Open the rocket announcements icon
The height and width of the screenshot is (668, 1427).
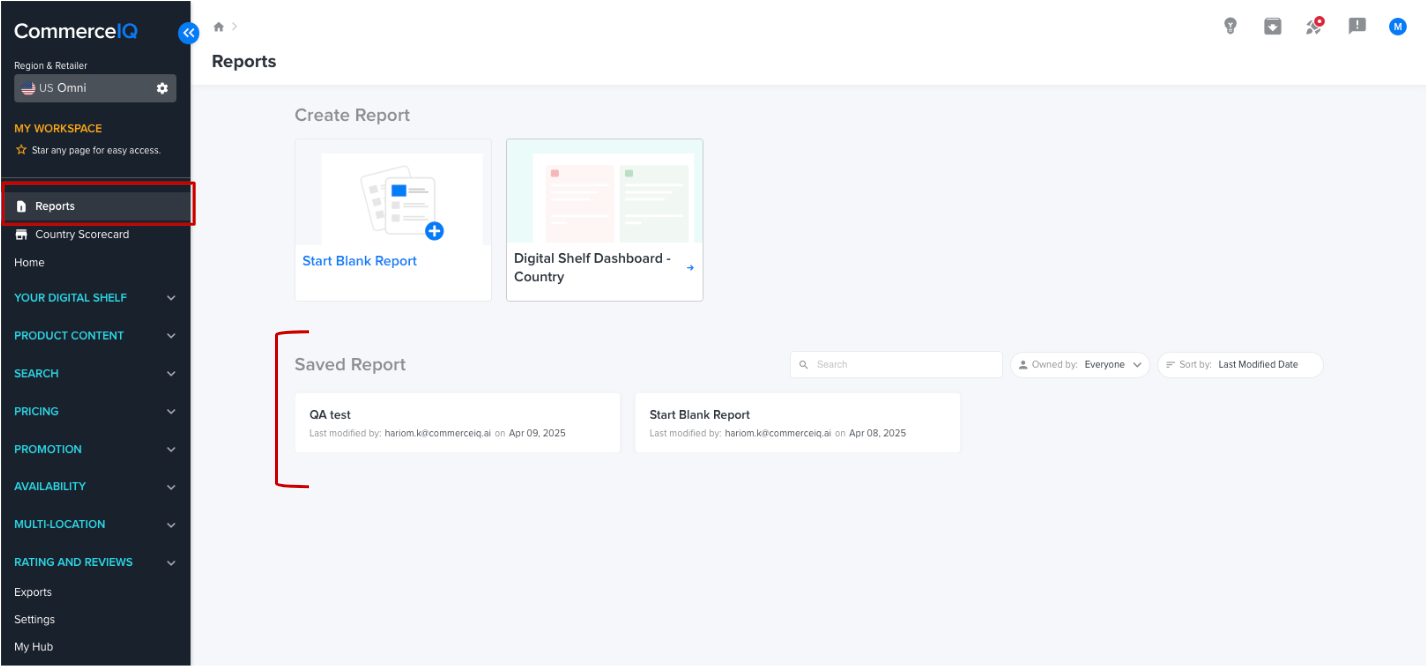pyautogui.click(x=1315, y=26)
